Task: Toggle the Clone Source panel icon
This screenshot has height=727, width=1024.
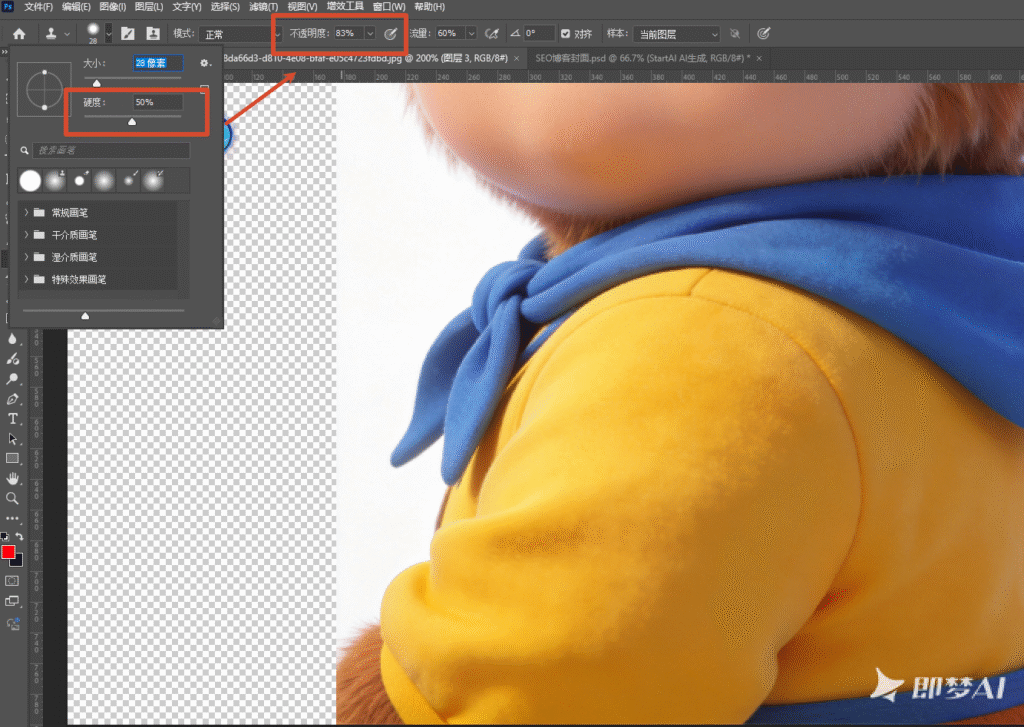Action: pos(153,33)
